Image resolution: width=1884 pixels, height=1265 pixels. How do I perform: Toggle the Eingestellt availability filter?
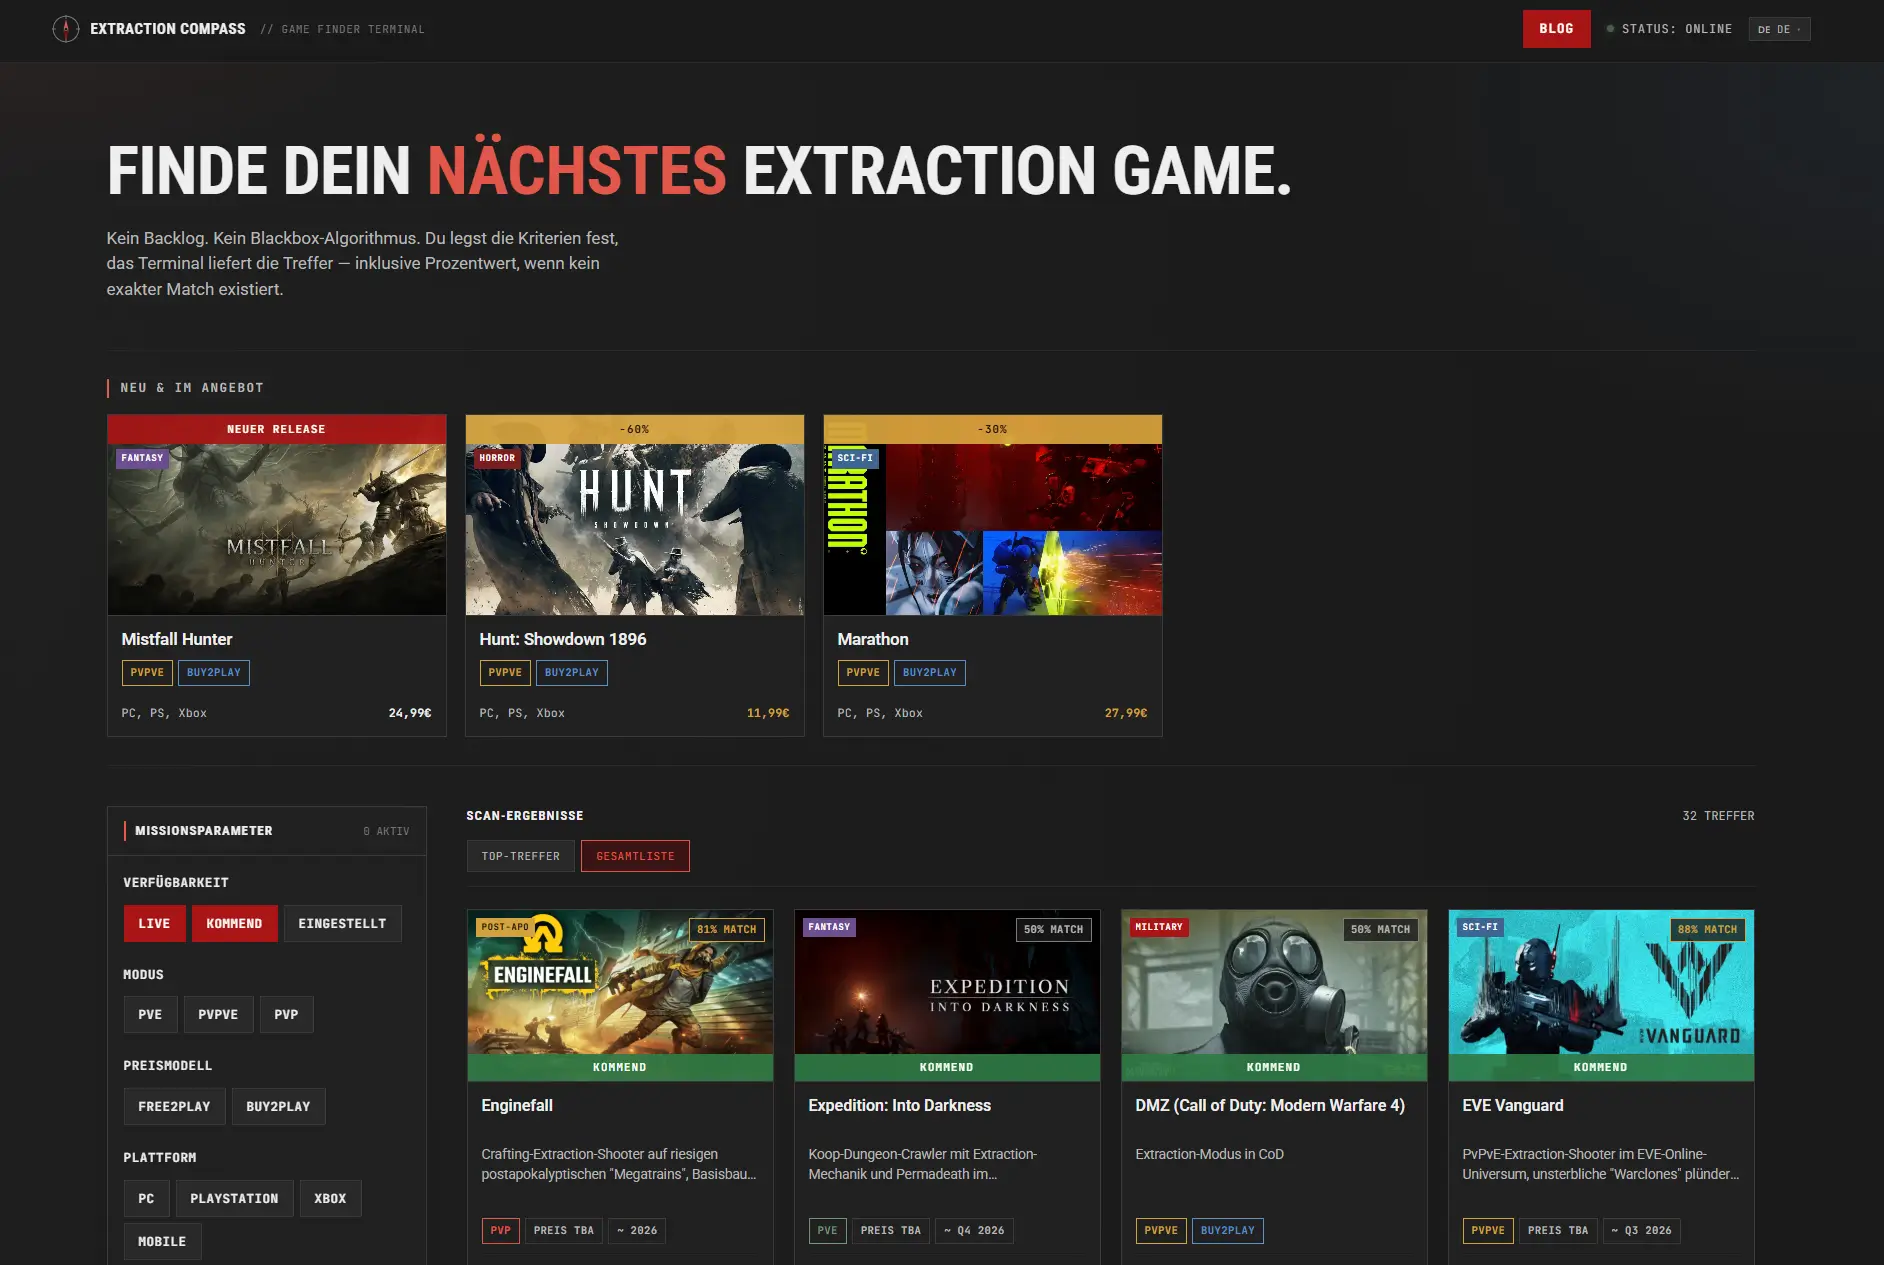[x=342, y=923]
